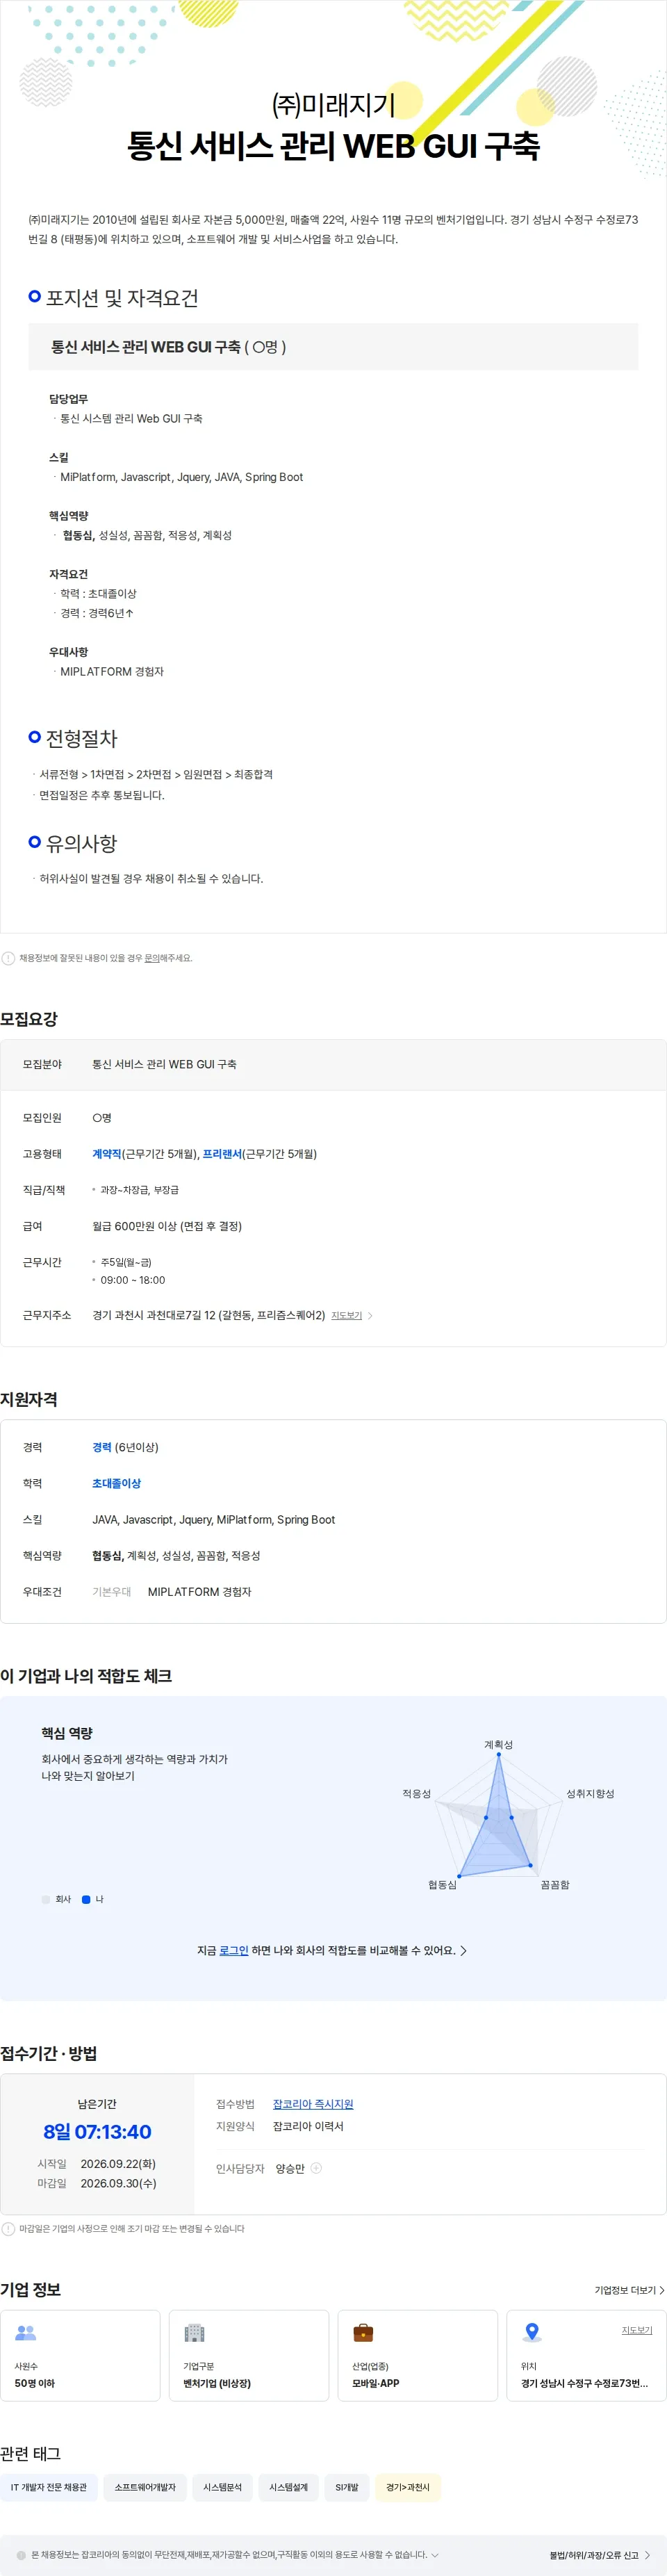
Task: Click the 계획성 label on the radar chart
Action: pos(498,1744)
